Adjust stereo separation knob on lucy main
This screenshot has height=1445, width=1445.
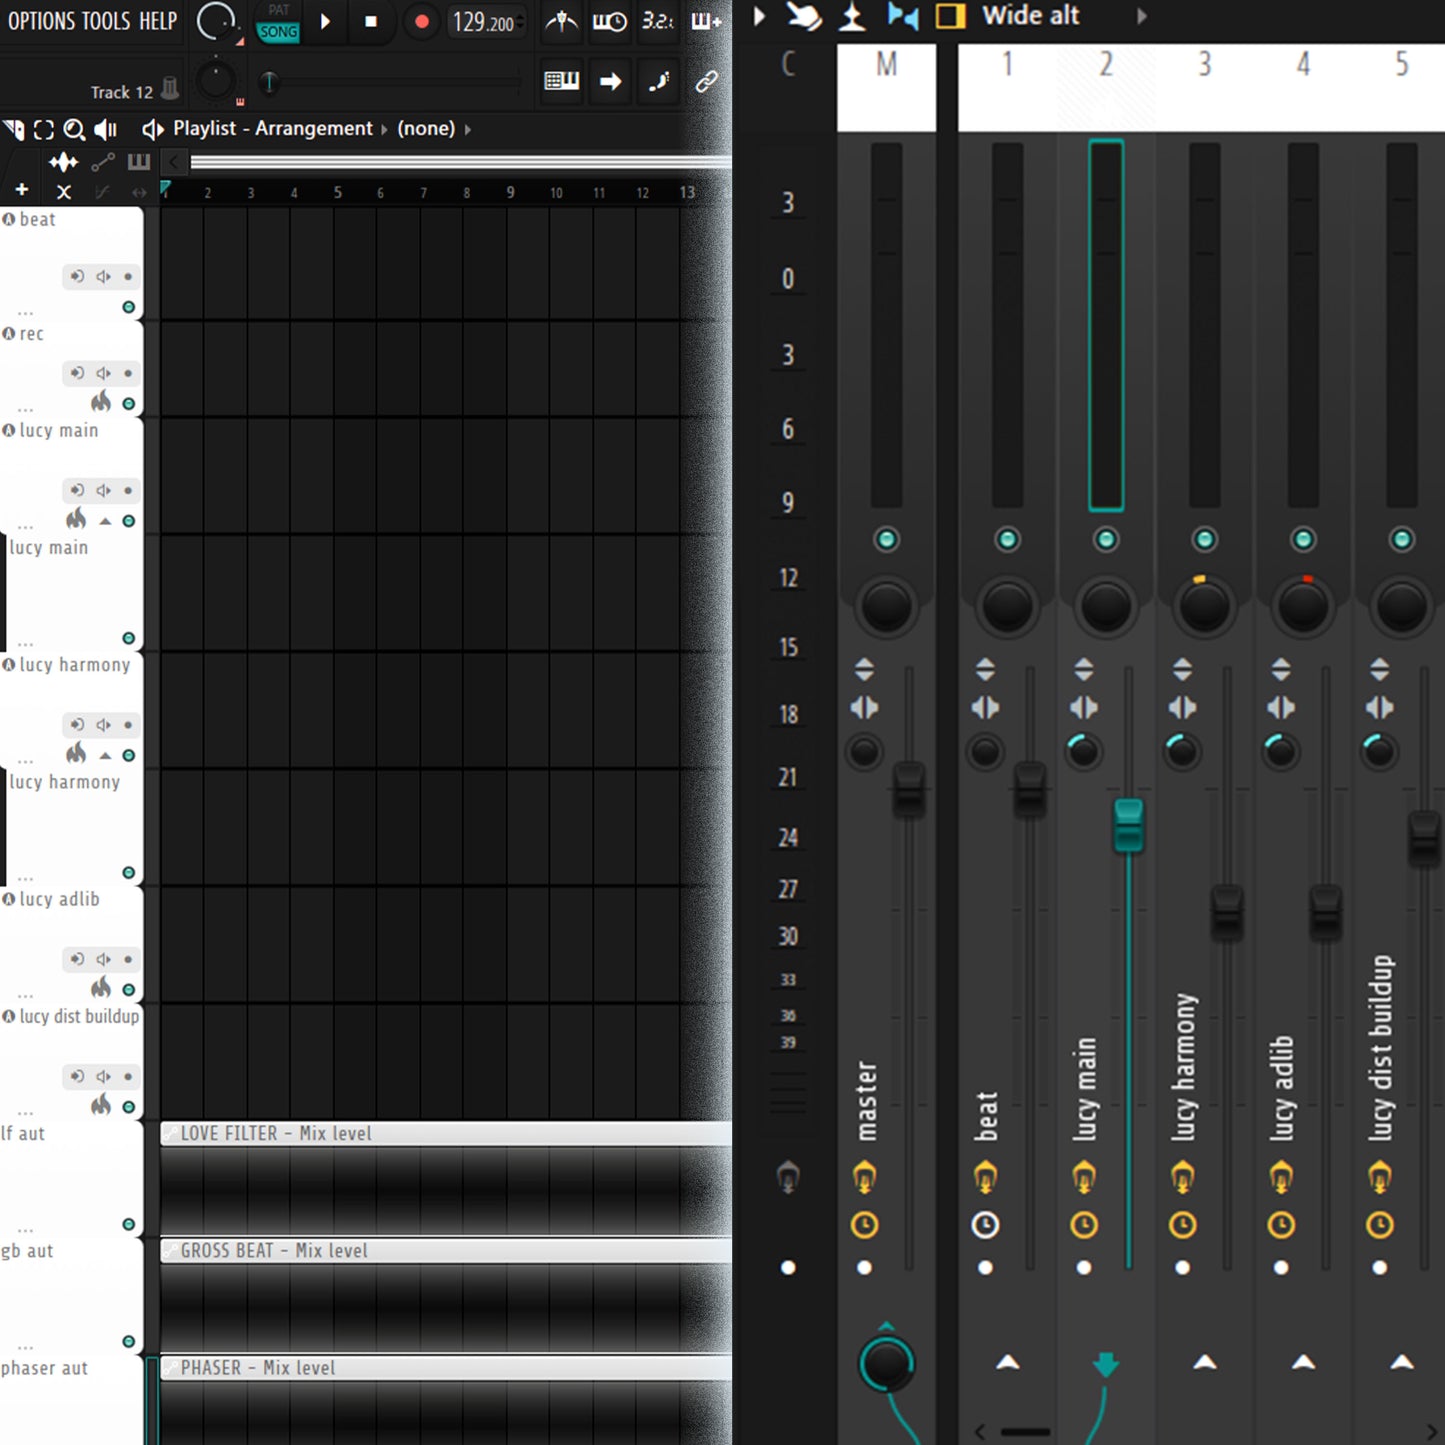[1083, 751]
